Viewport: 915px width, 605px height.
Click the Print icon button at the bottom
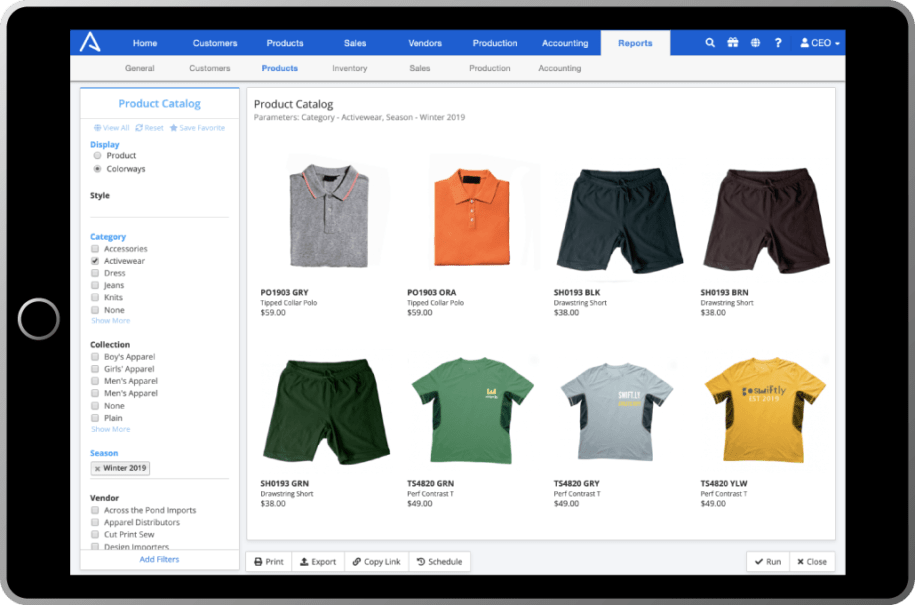[267, 561]
